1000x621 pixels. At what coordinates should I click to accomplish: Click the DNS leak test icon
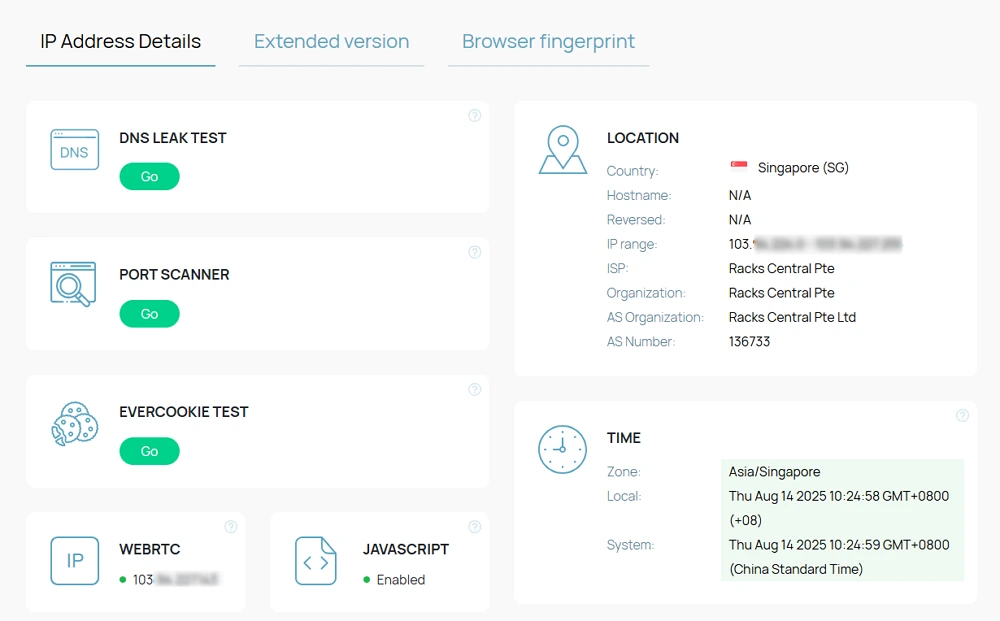(x=75, y=150)
